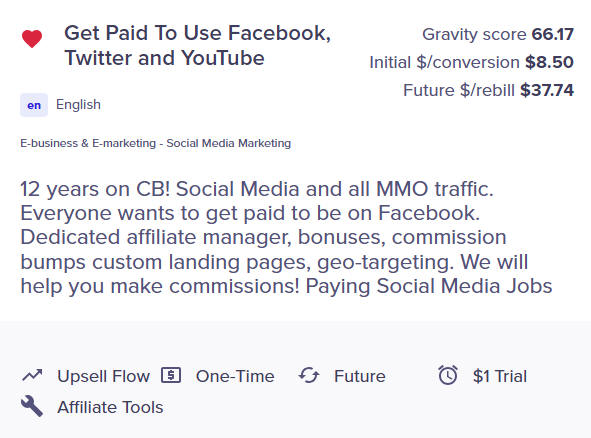Open the Affiliate Tools label

[110, 407]
